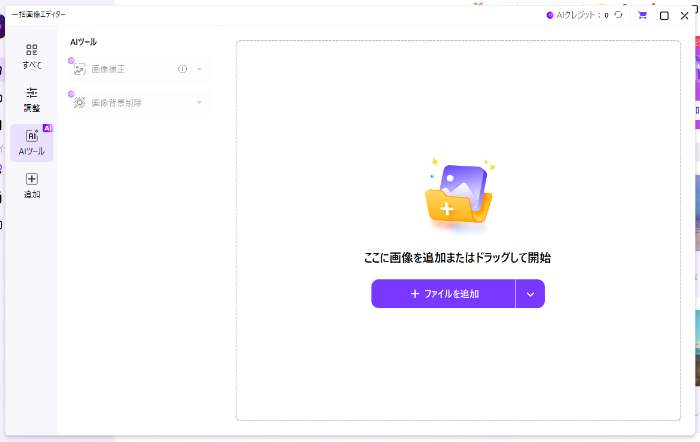Screen dimensions: 700x442
Task: Click the folder illustration in drop area
Action: click(x=458, y=195)
